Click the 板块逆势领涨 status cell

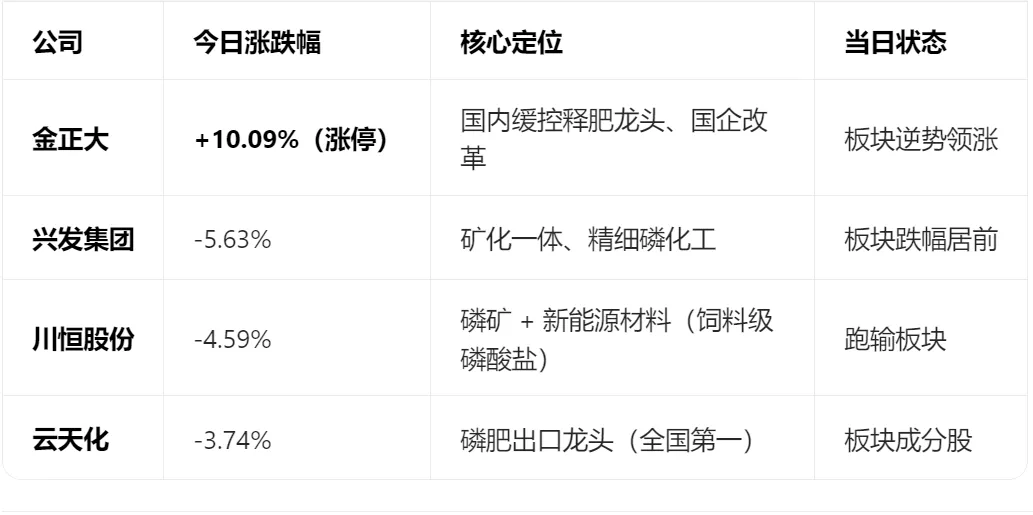[x=921, y=140]
